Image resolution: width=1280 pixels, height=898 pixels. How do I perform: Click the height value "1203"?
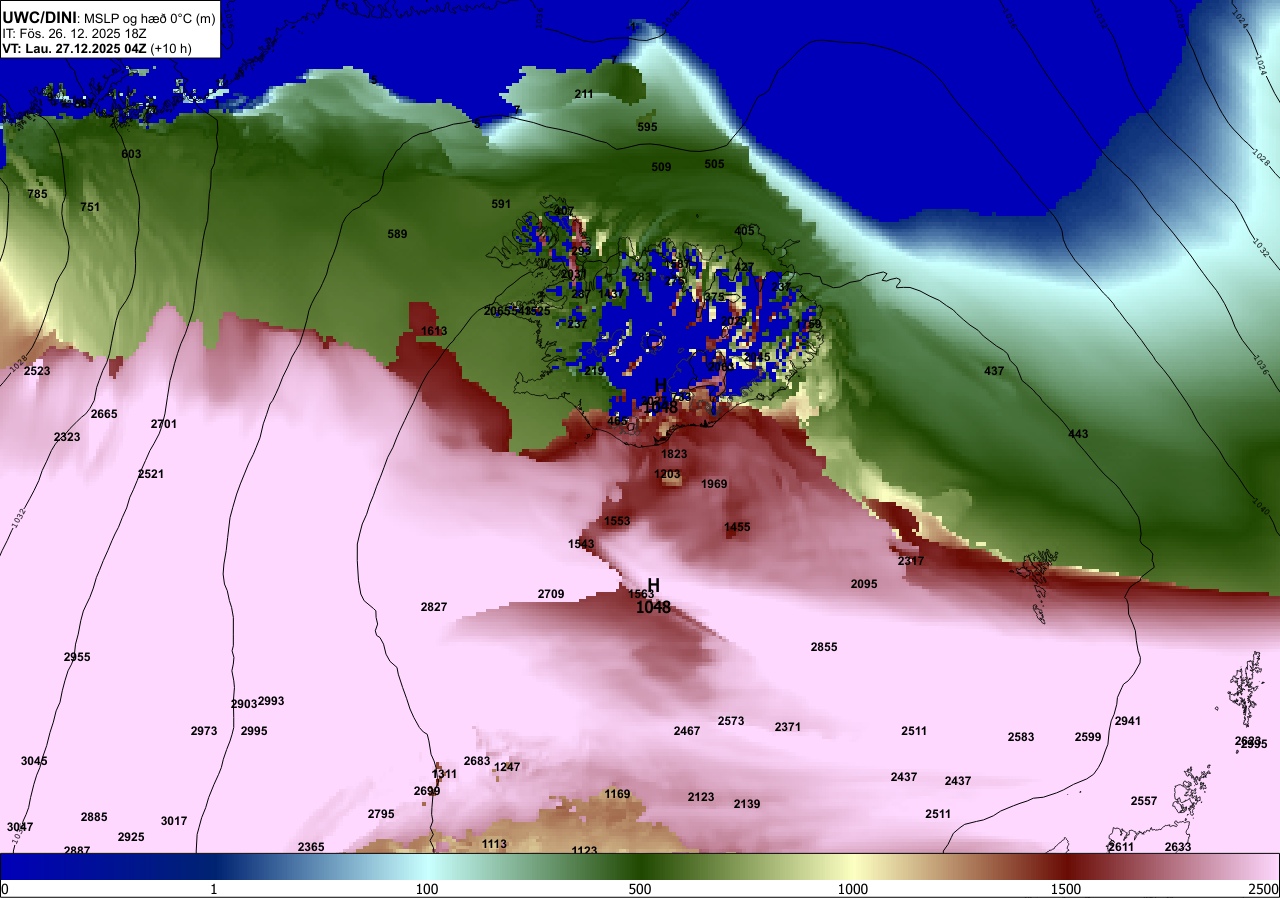pos(667,474)
